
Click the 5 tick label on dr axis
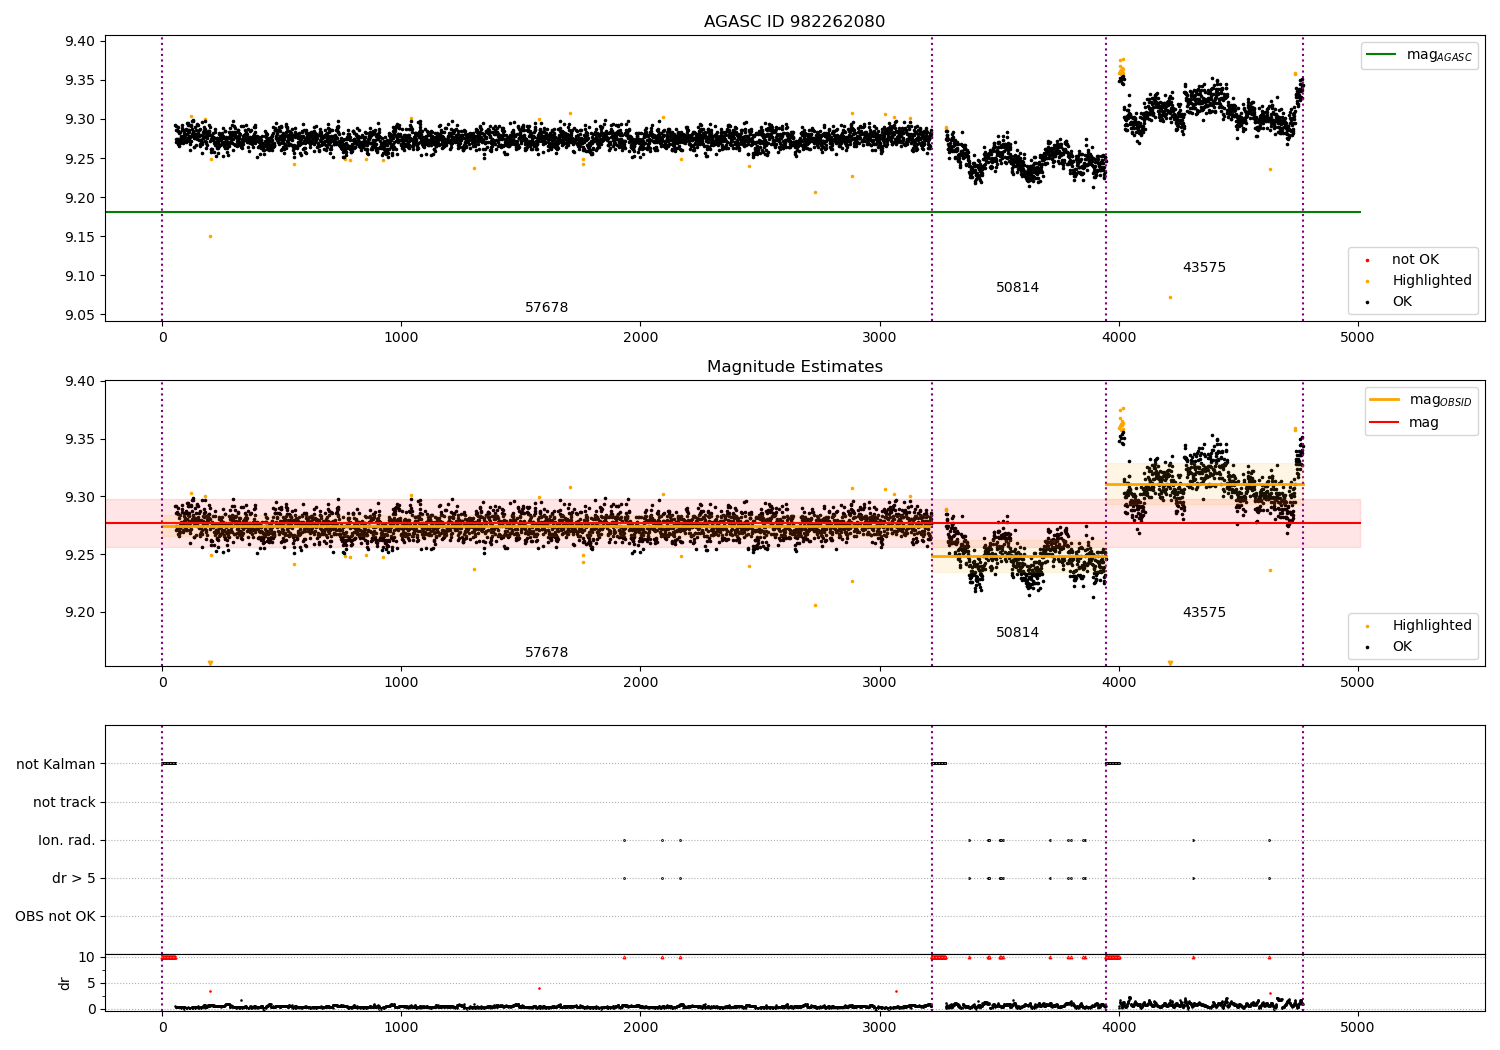[92, 984]
